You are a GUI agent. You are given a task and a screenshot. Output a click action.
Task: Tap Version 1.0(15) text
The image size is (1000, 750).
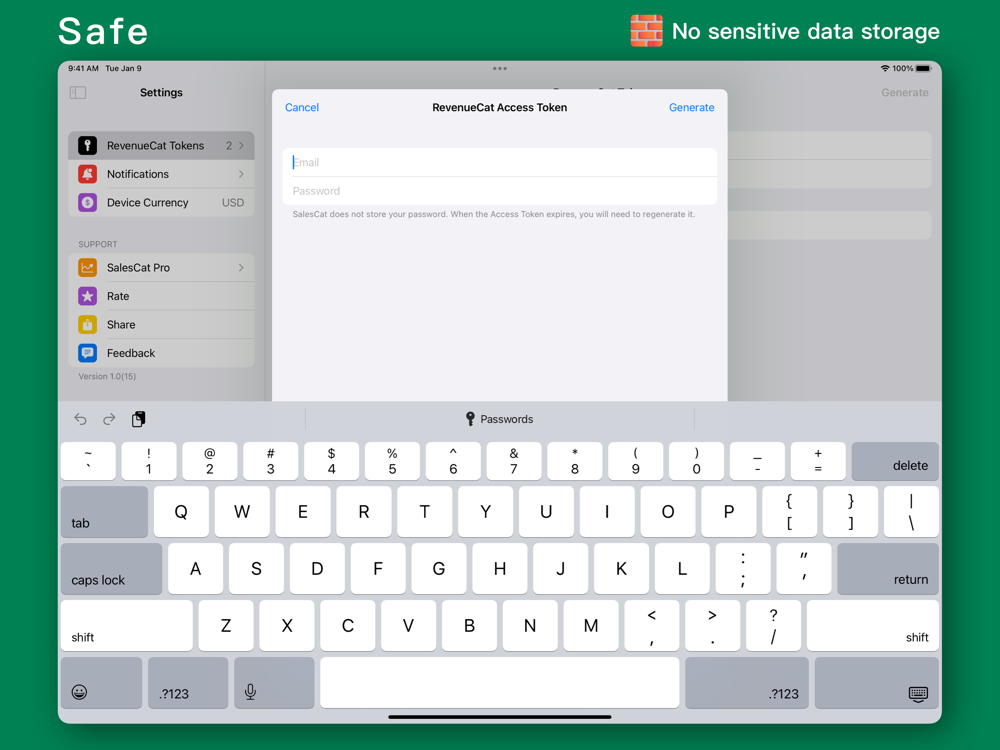click(107, 376)
